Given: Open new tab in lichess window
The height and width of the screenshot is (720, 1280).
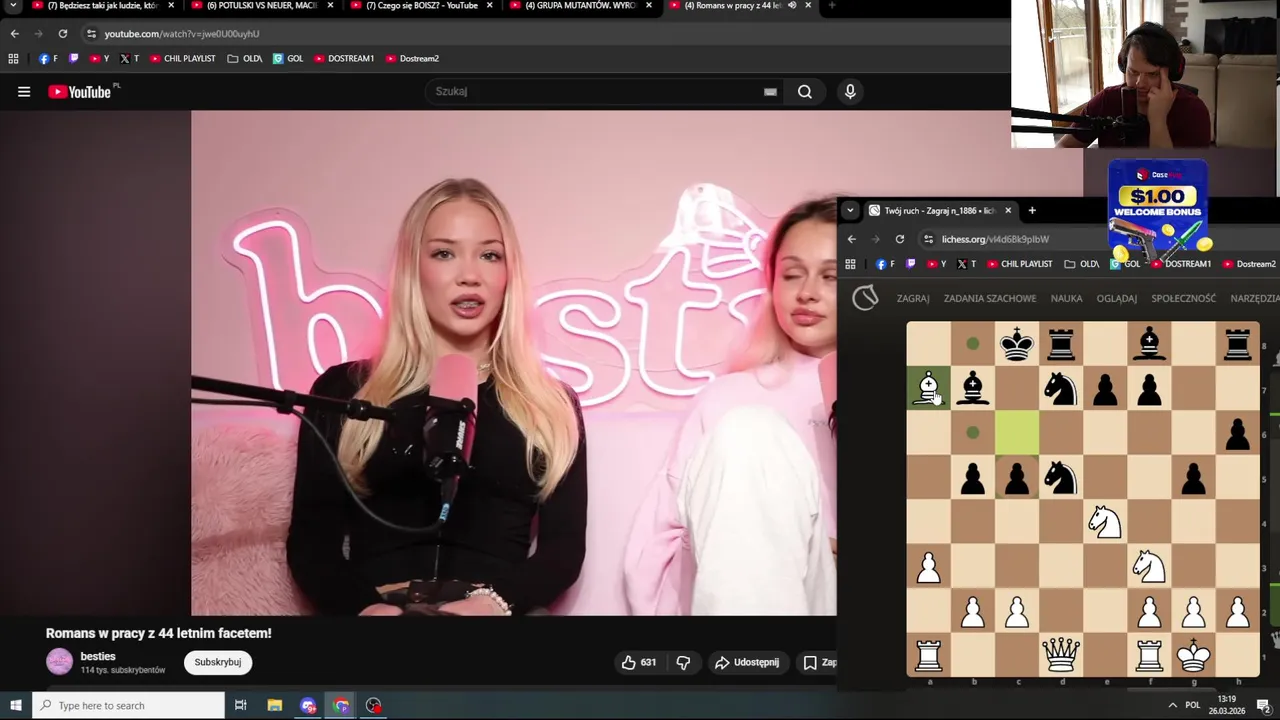Looking at the screenshot, I should click(1032, 211).
